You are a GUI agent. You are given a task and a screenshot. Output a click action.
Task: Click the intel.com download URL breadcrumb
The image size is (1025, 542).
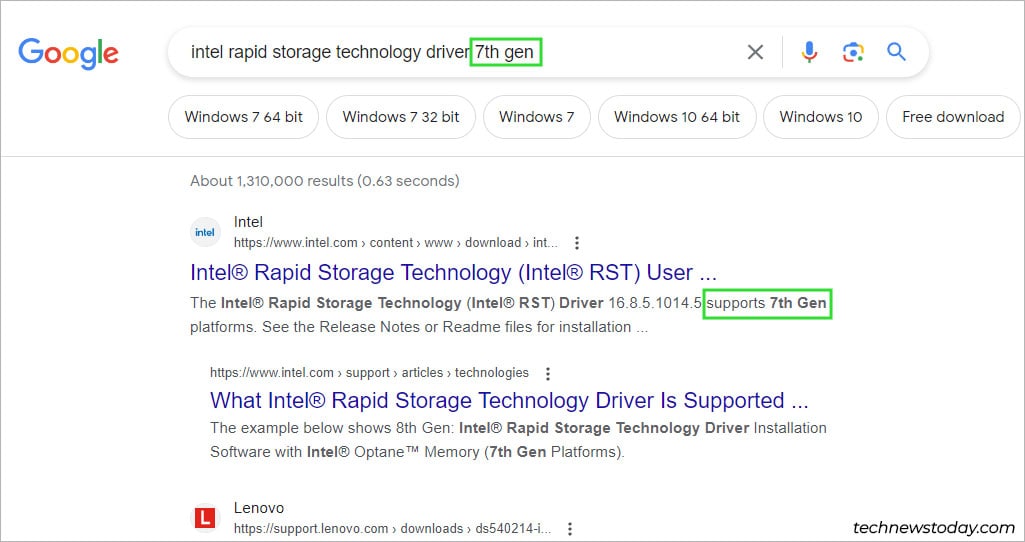(x=395, y=243)
